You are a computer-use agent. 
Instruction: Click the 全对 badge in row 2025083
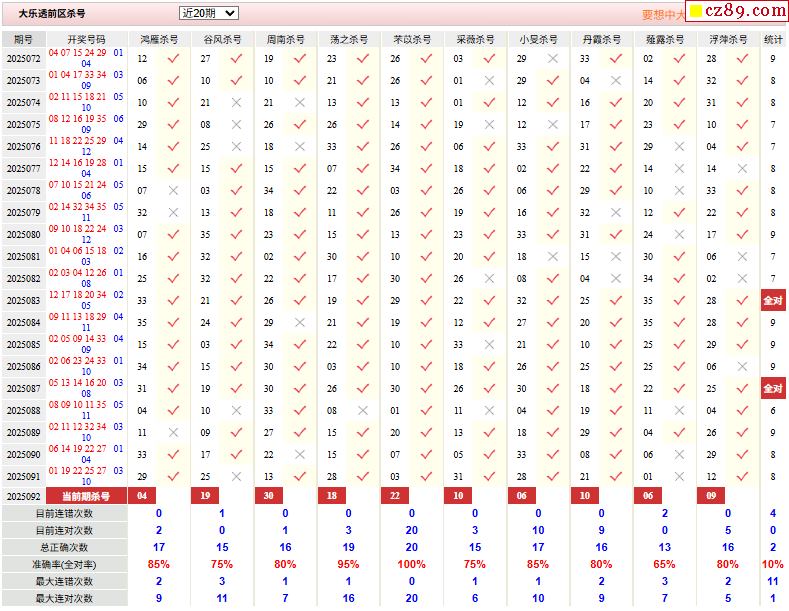(773, 300)
